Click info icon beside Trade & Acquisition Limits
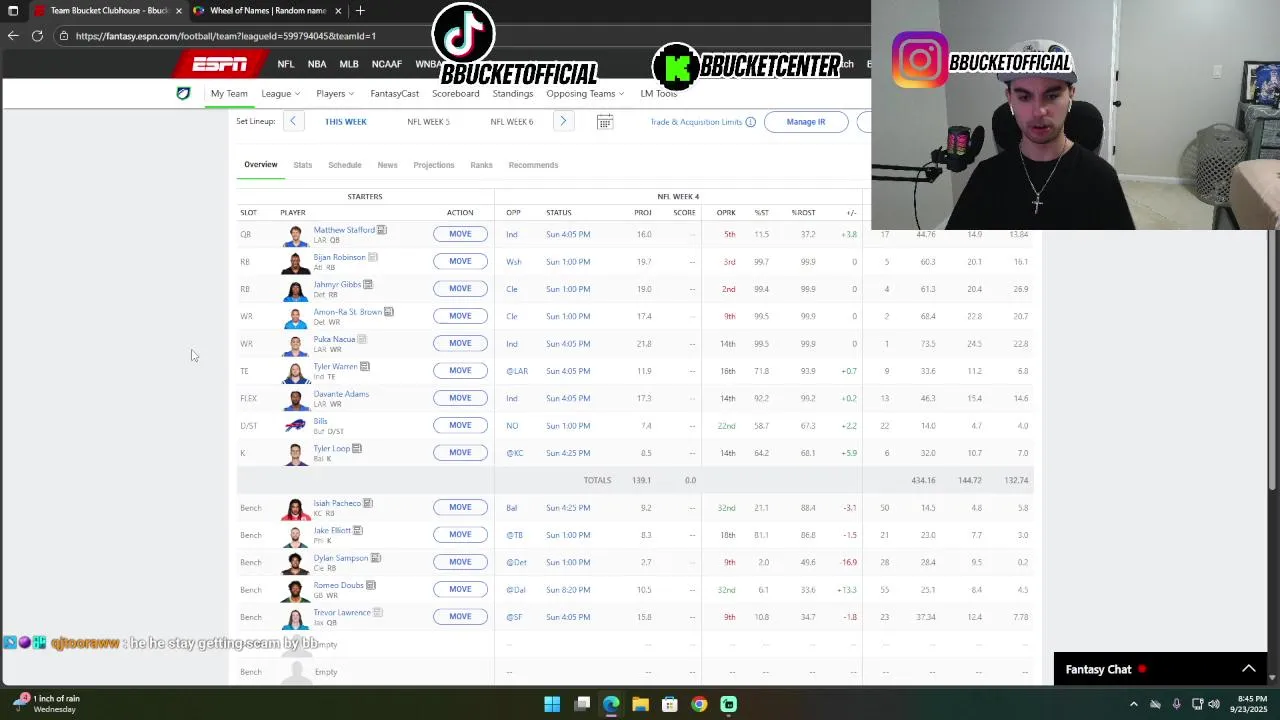Viewport: 1280px width, 720px height. 750,122
